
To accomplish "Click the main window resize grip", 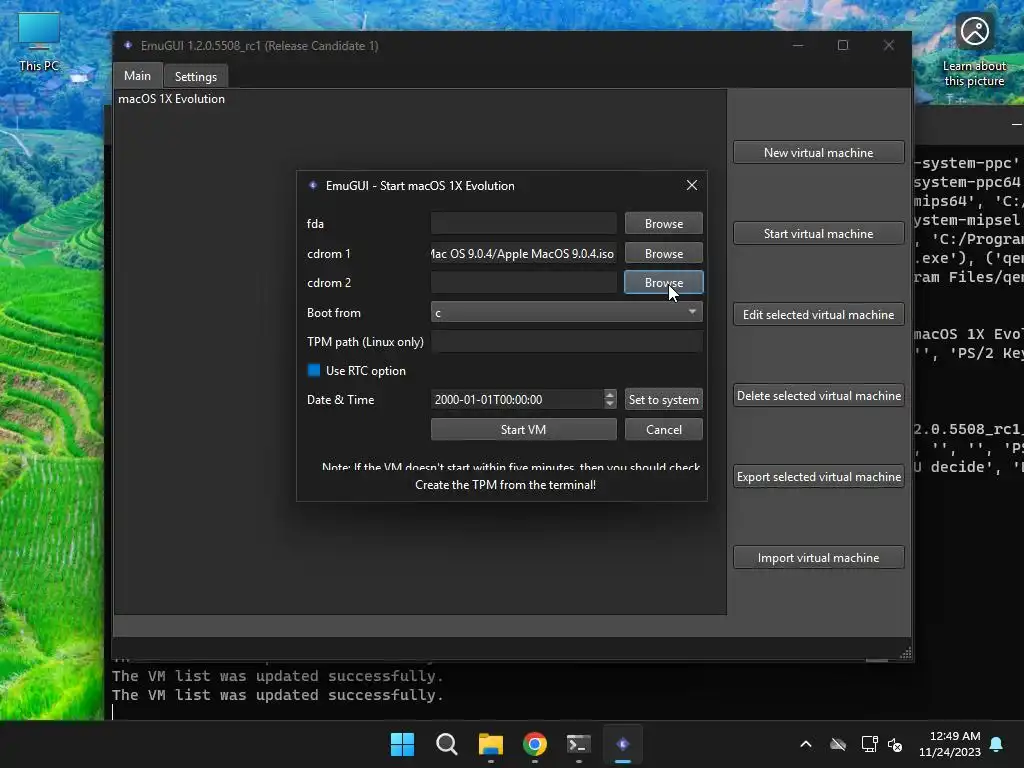I will tap(905, 653).
